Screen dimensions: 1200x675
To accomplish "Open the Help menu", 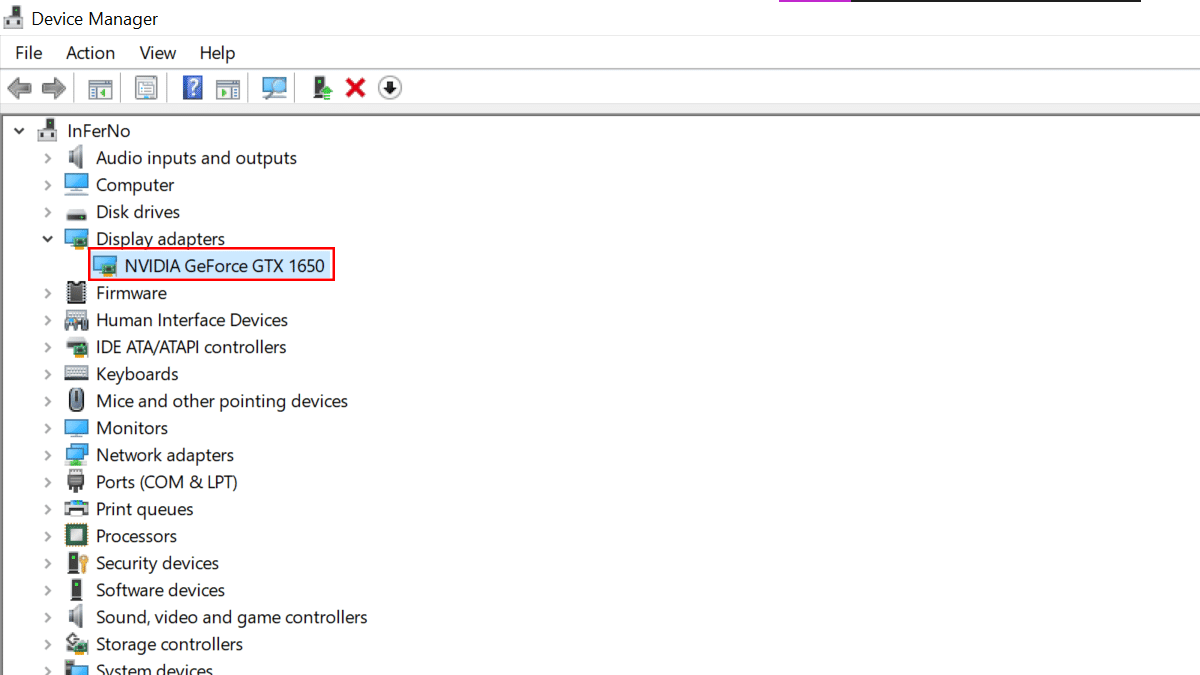I will [x=217, y=53].
